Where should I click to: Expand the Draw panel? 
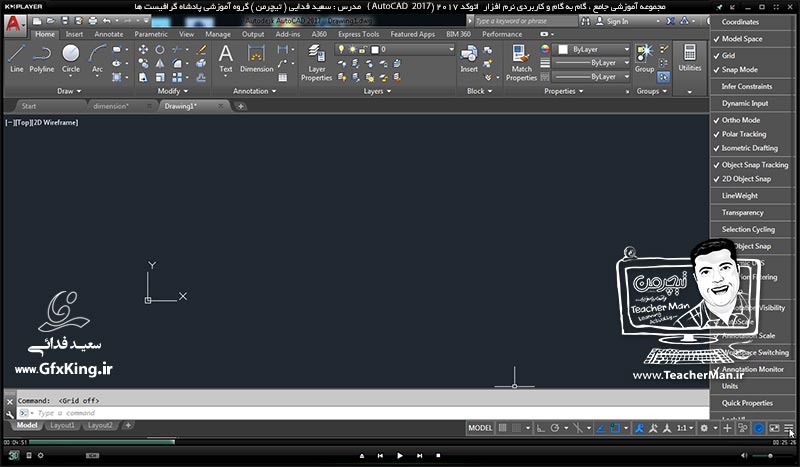(69, 91)
